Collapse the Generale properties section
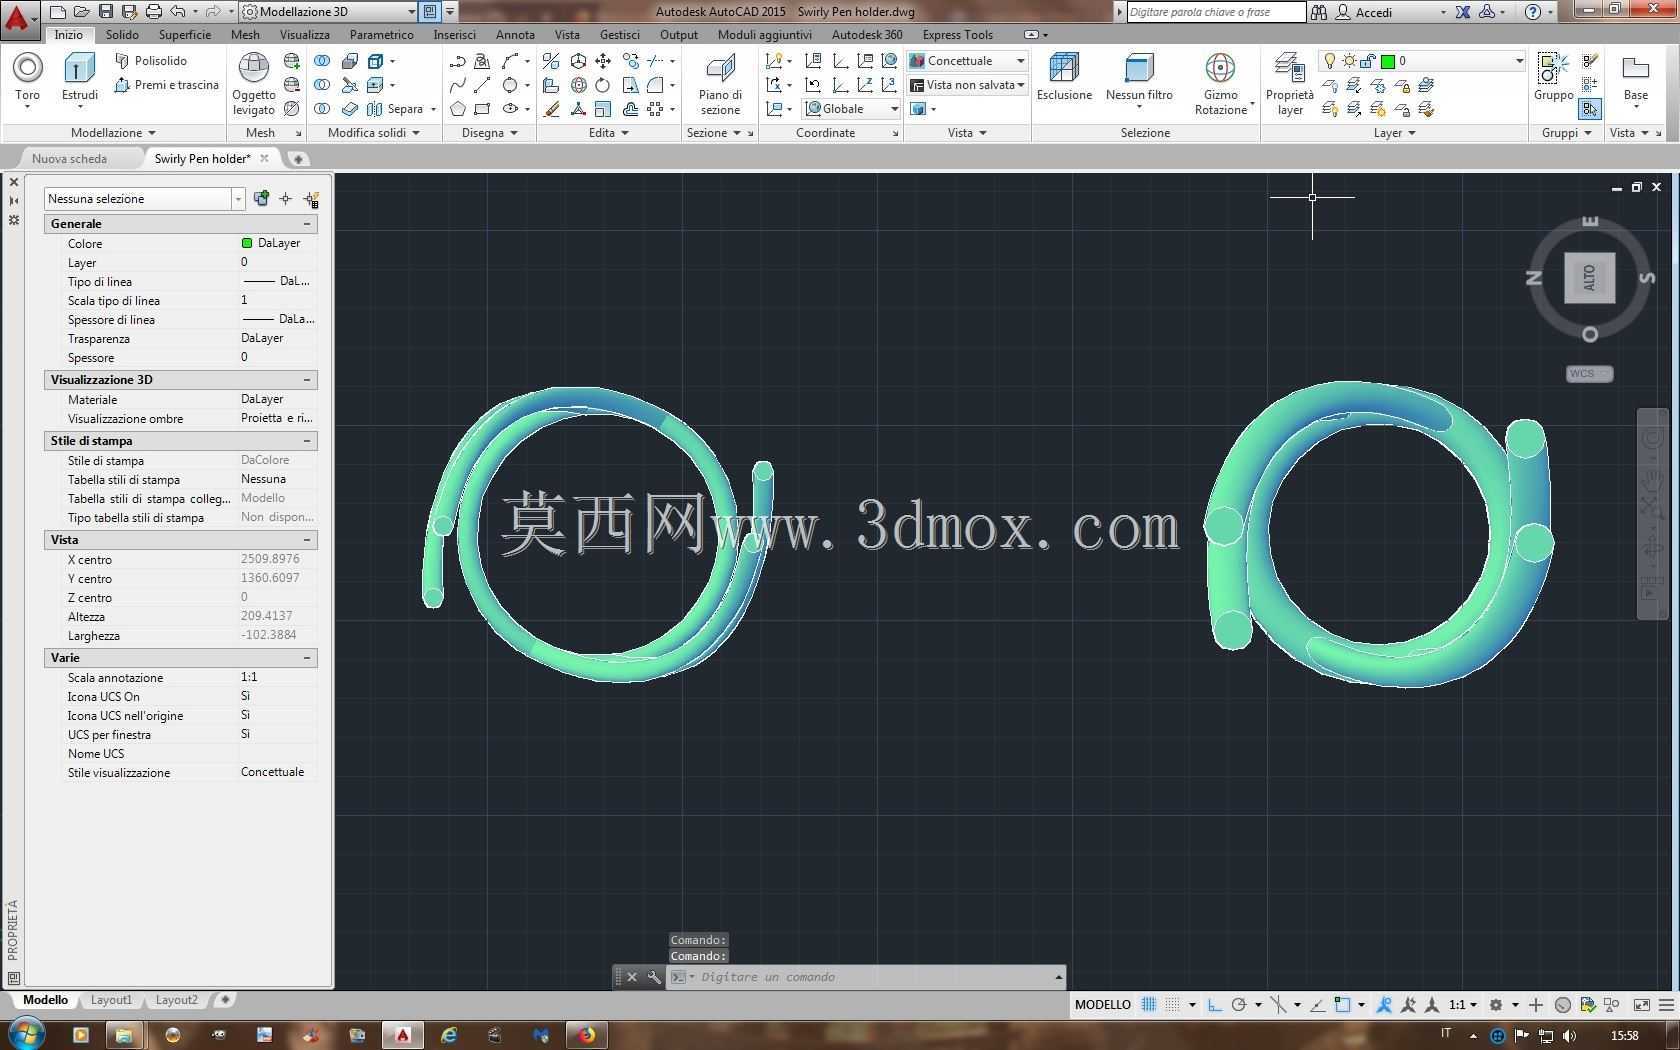 click(x=307, y=224)
